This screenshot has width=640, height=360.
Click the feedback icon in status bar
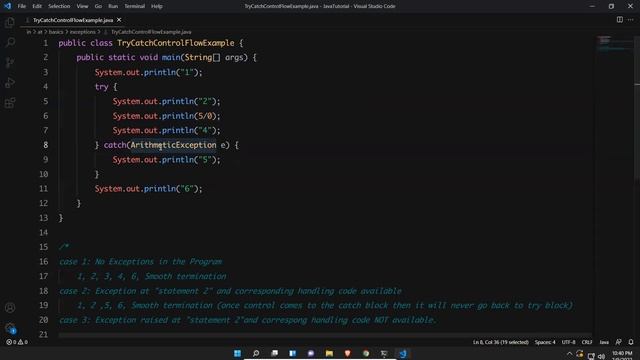pyautogui.click(x=618, y=342)
